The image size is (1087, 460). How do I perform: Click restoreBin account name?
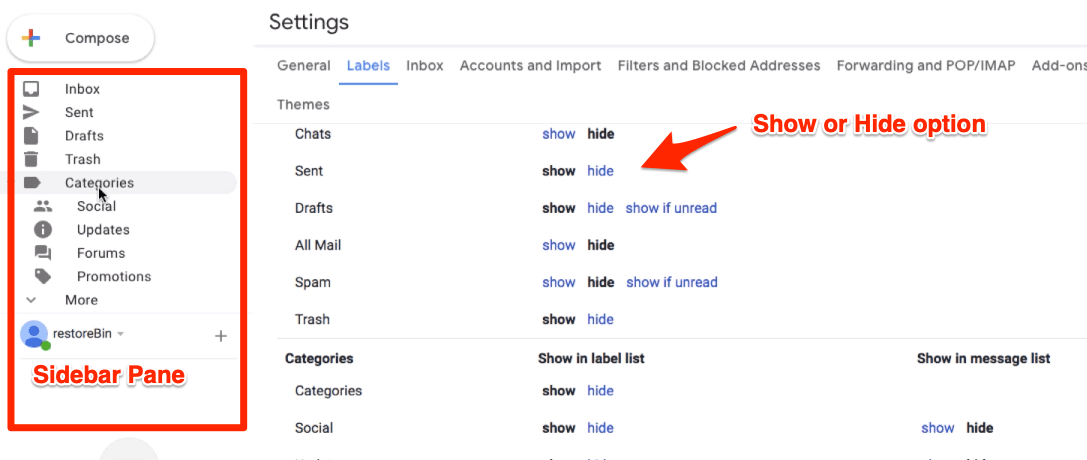point(82,333)
